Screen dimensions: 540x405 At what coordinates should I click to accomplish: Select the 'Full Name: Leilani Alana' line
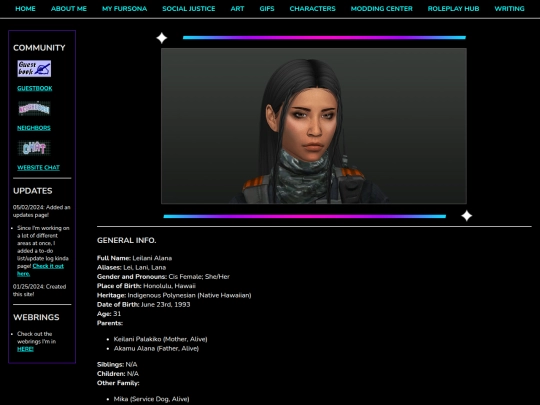pyautogui.click(x=134, y=258)
